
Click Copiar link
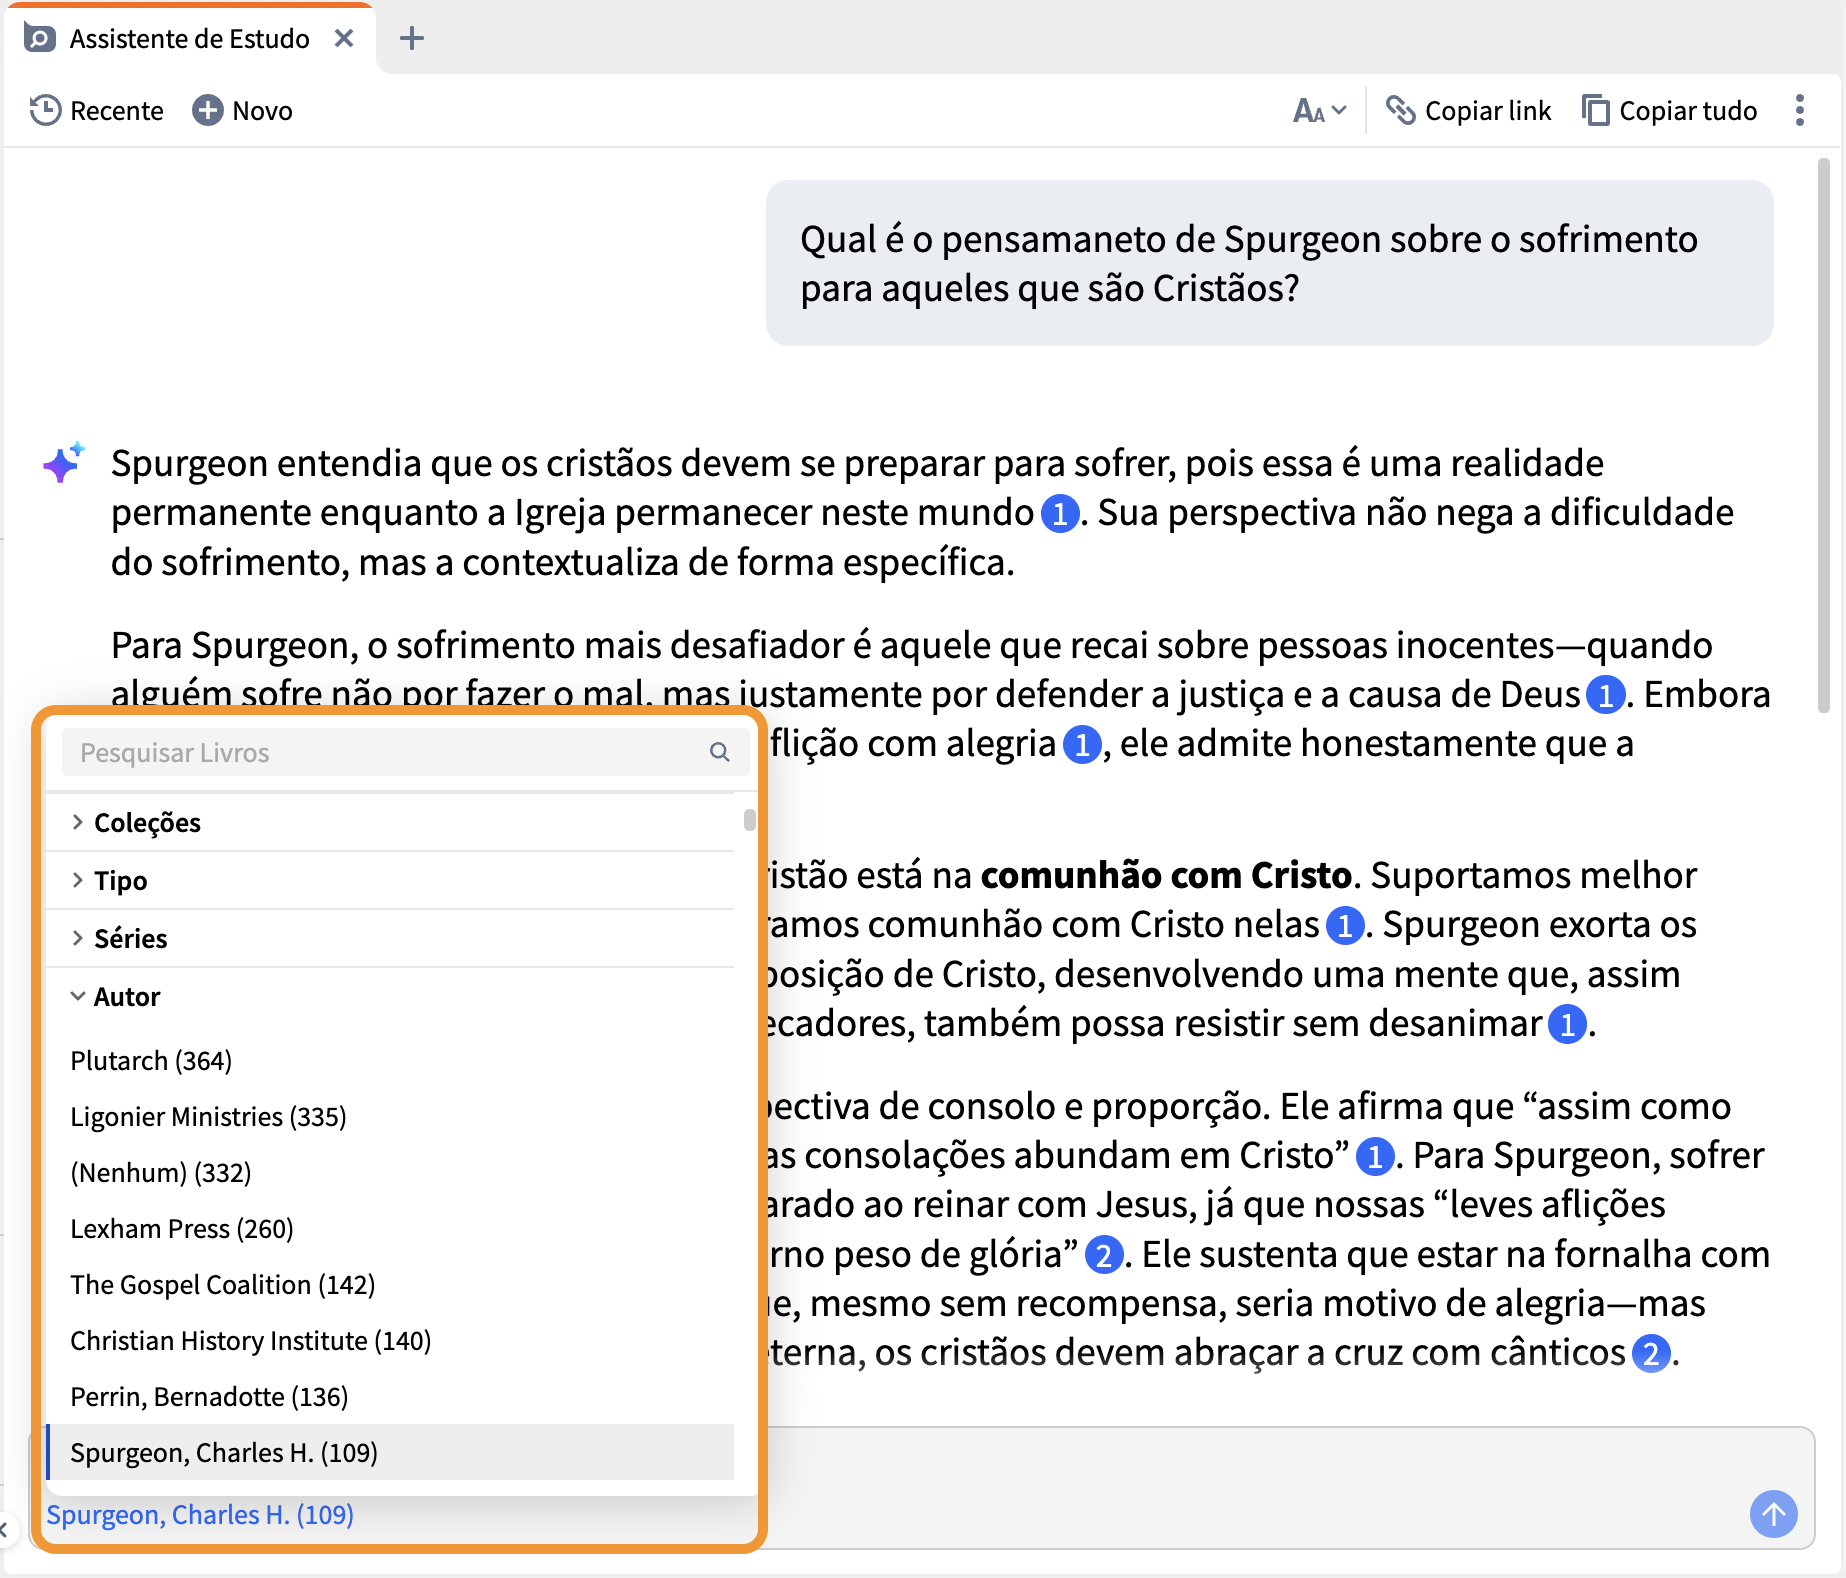click(x=1468, y=111)
